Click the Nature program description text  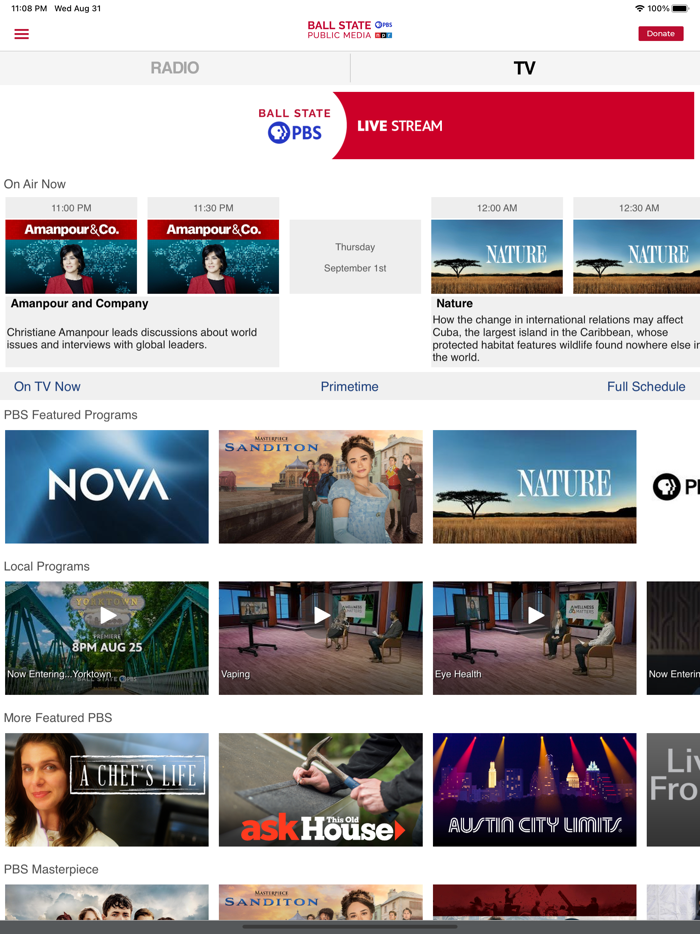click(565, 338)
